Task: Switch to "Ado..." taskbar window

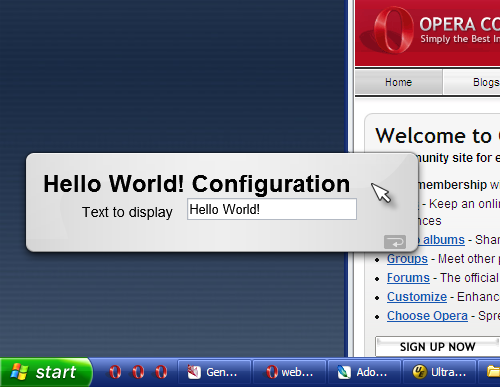Action: 364,372
